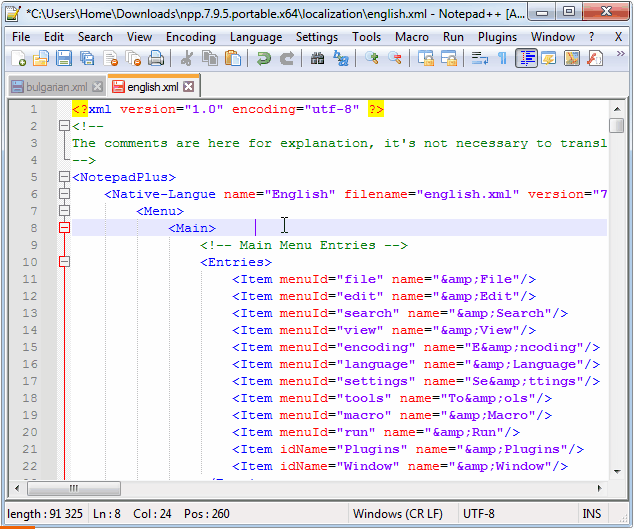Collapse the Entries fold marker on line 10

[x=64, y=262]
